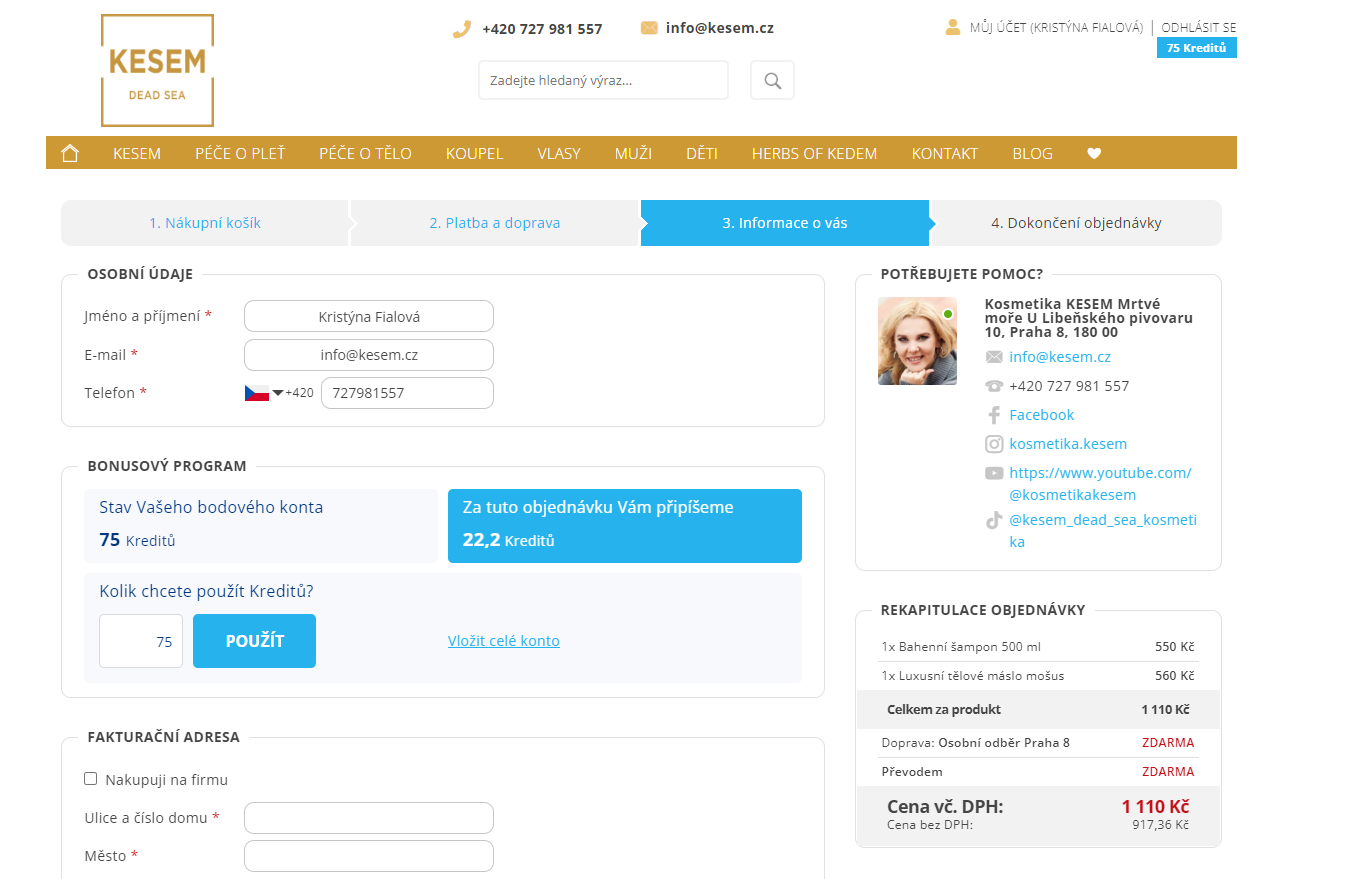Open the KONTAKT menu item
Screen dimensions: 1368x879
945,153
